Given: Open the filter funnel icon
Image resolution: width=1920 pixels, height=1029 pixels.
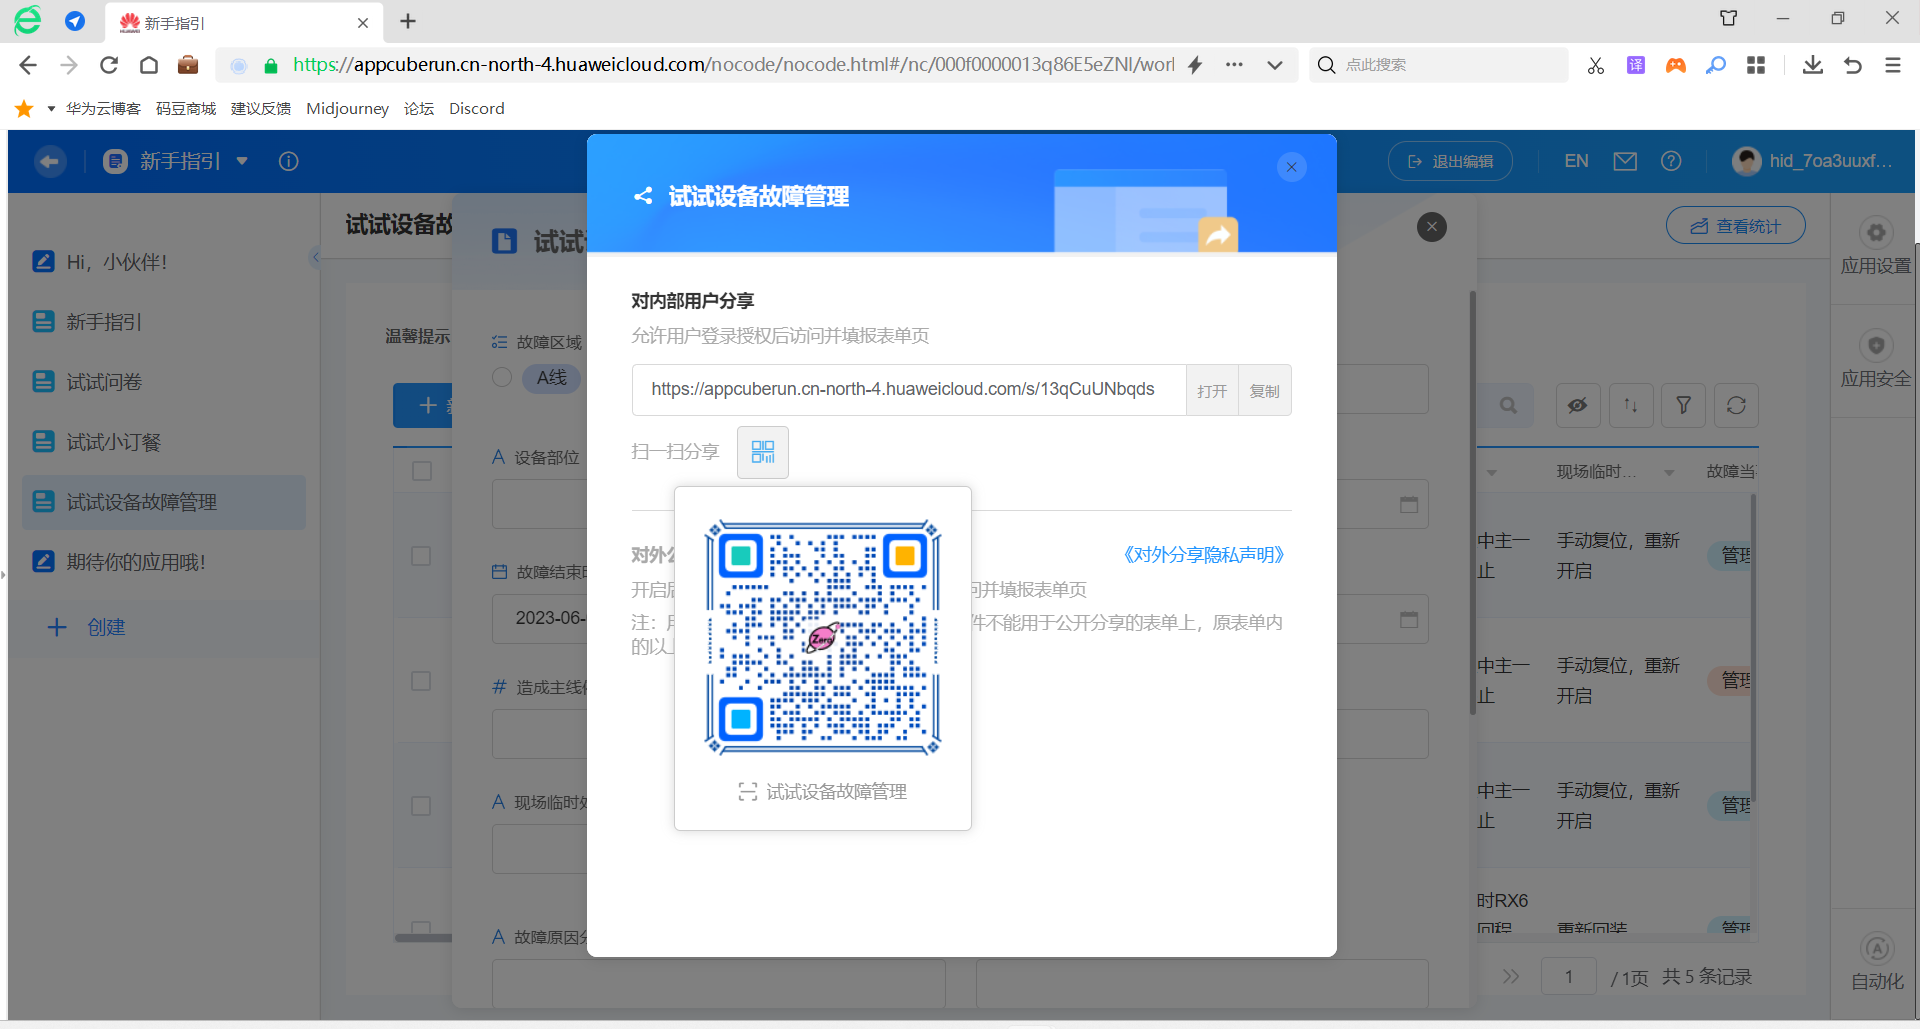Looking at the screenshot, I should (x=1684, y=405).
